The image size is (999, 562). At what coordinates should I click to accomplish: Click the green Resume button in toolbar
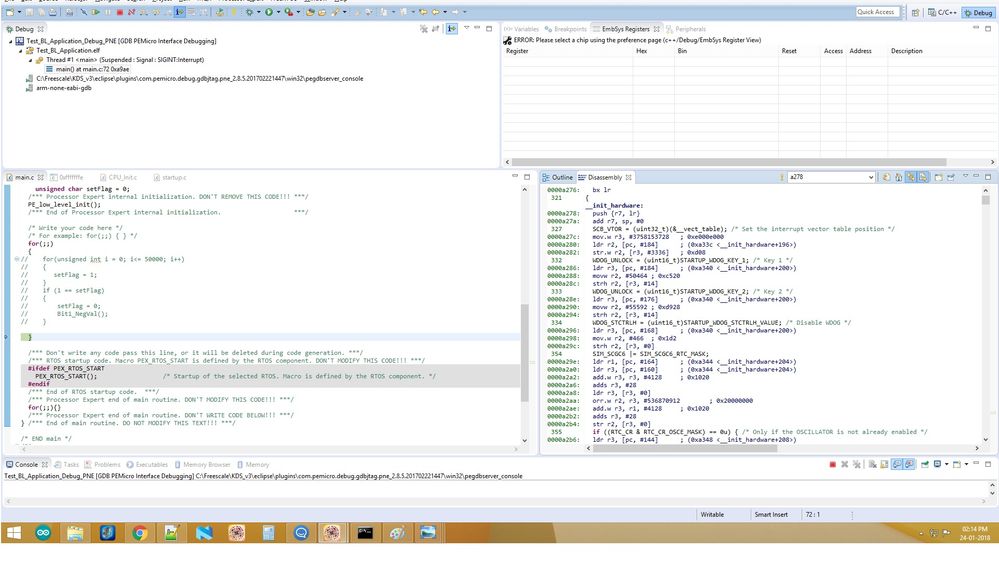(x=96, y=12)
